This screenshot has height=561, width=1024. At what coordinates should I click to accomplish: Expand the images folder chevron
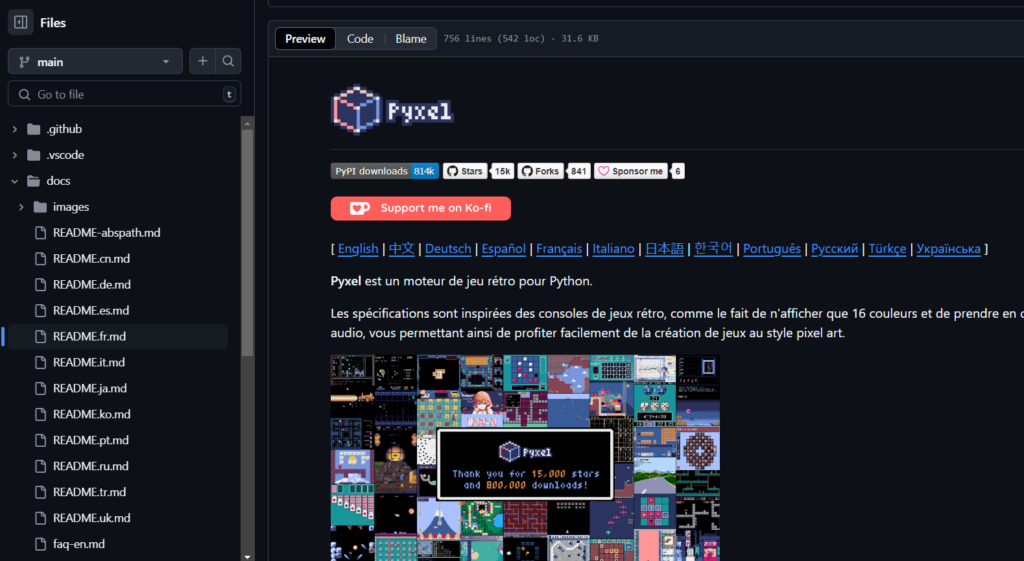21,207
